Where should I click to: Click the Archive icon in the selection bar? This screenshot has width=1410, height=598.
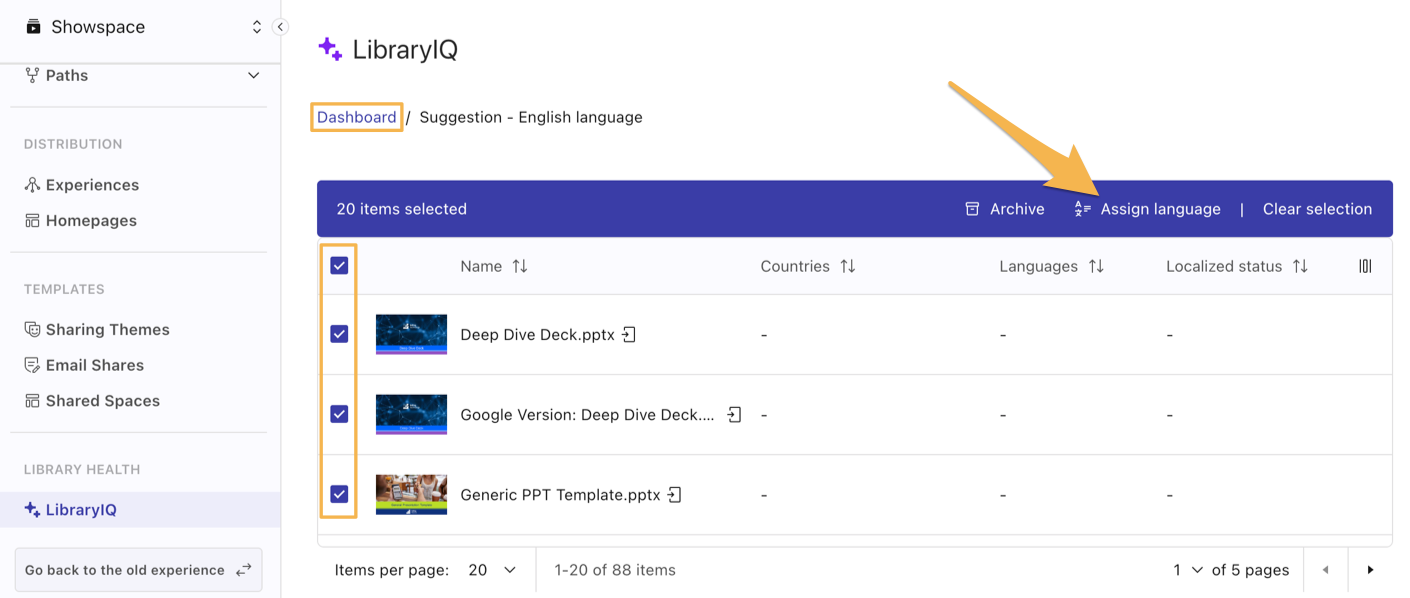[971, 208]
